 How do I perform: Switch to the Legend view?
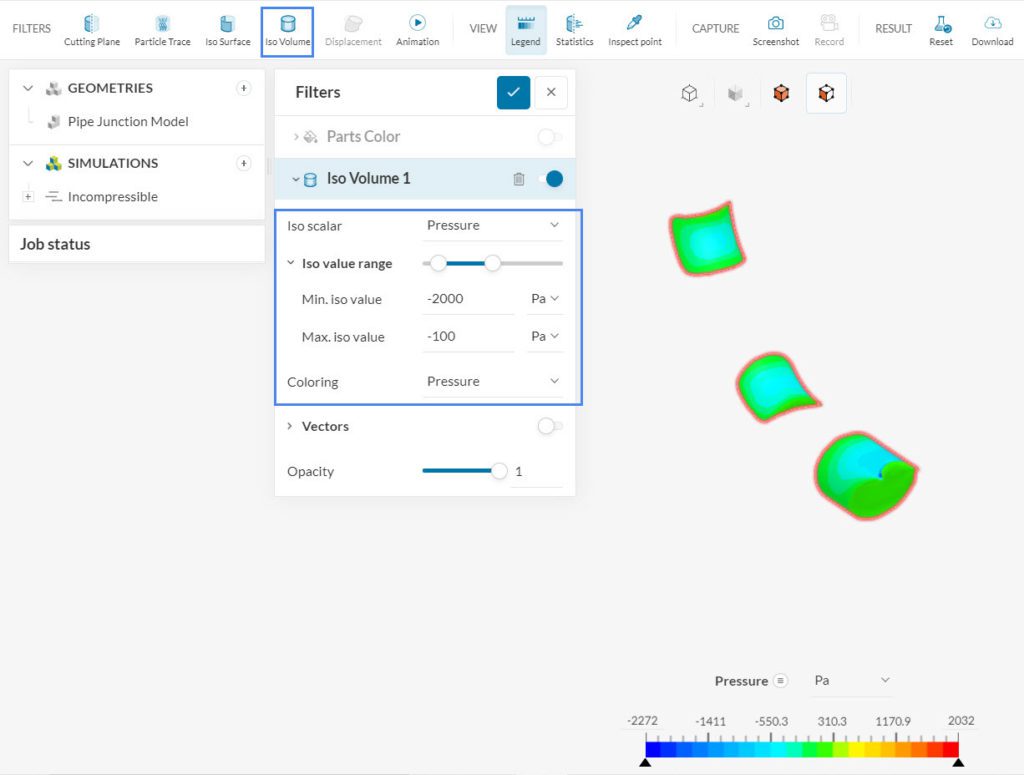click(526, 28)
